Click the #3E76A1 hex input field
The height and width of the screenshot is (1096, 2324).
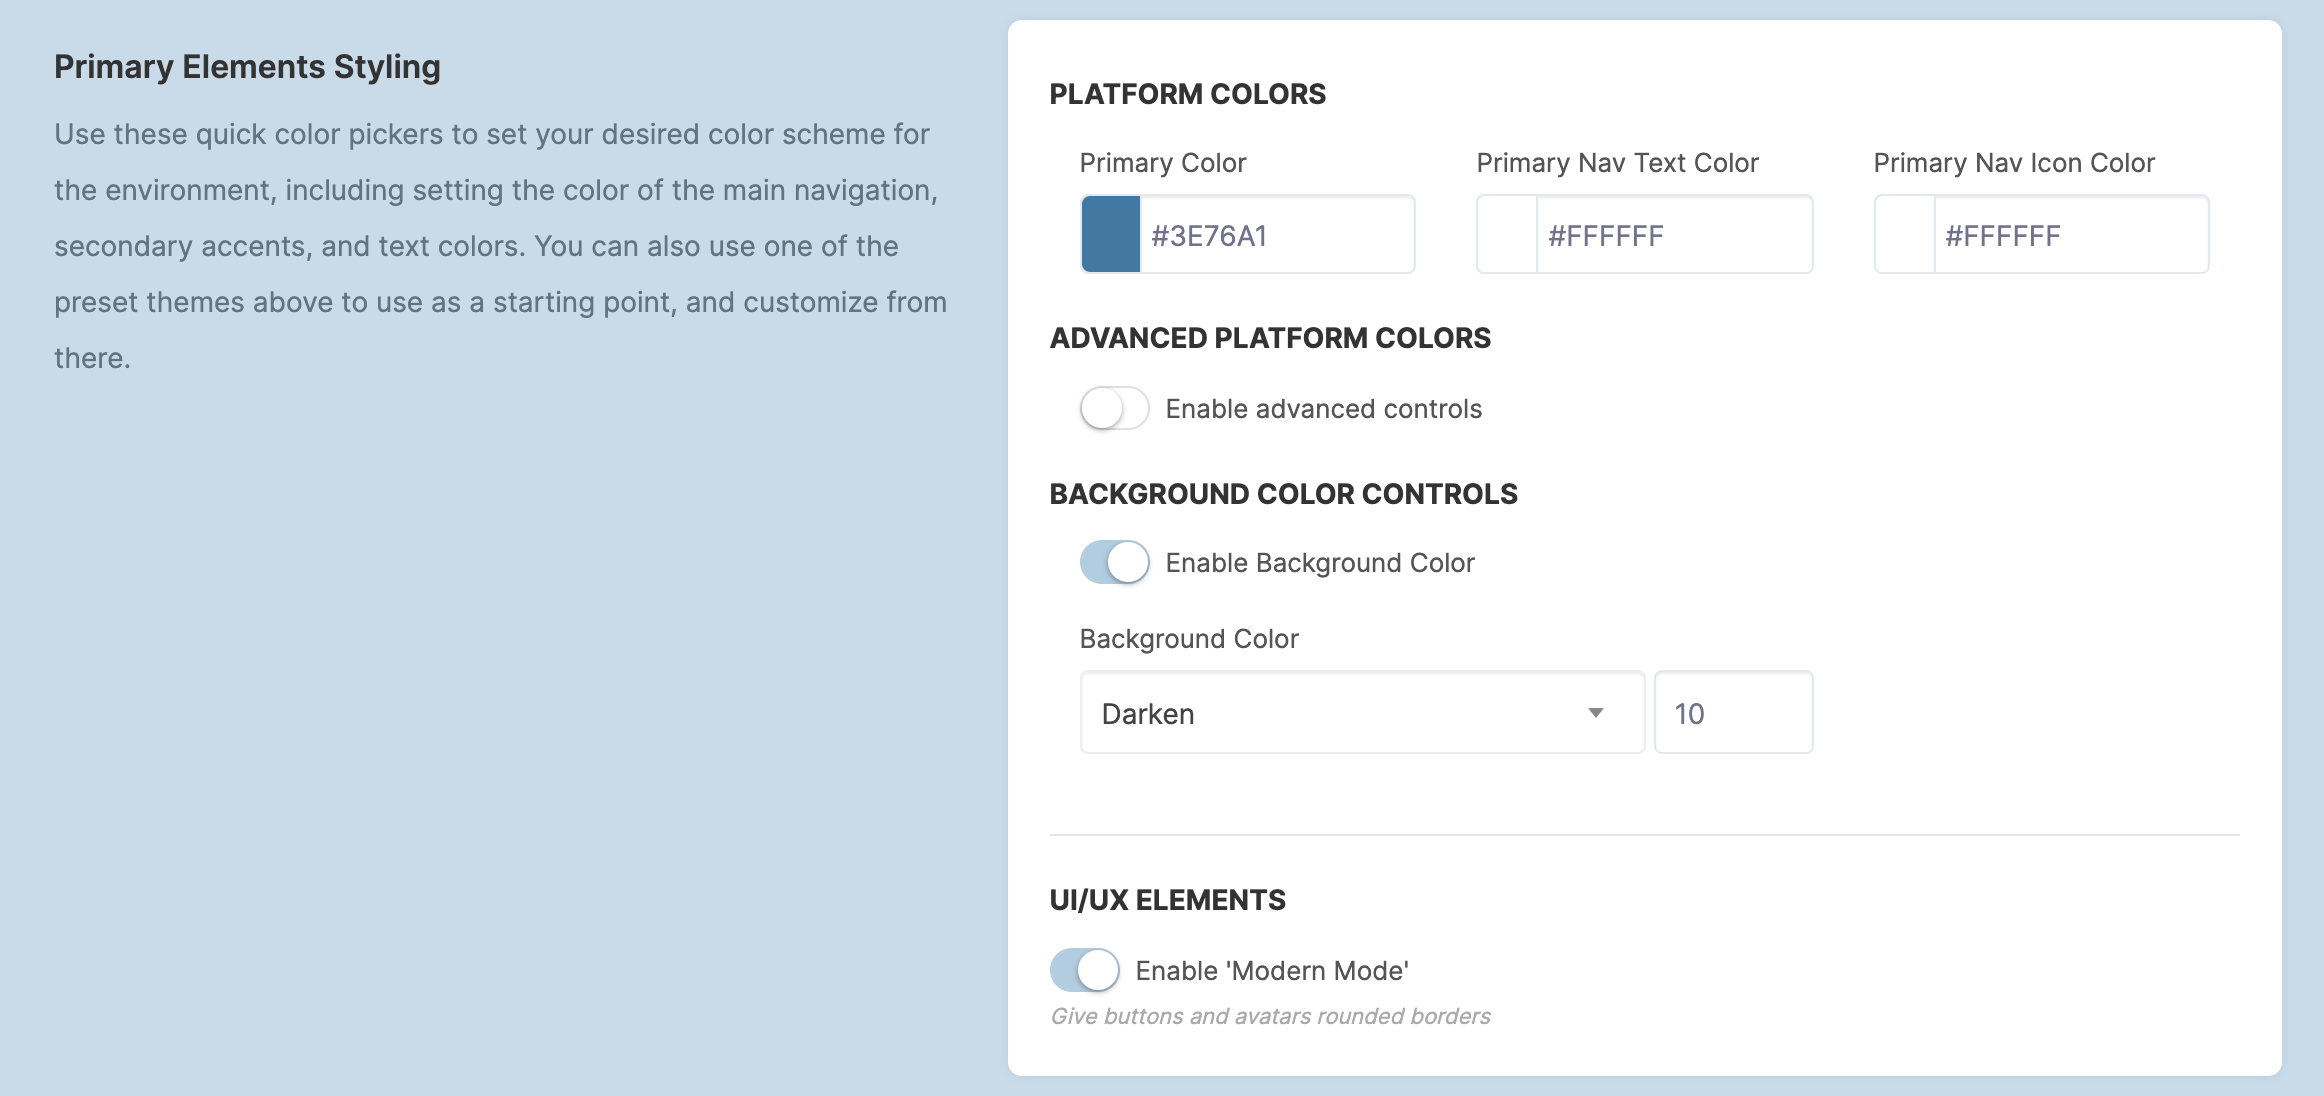[1277, 235]
